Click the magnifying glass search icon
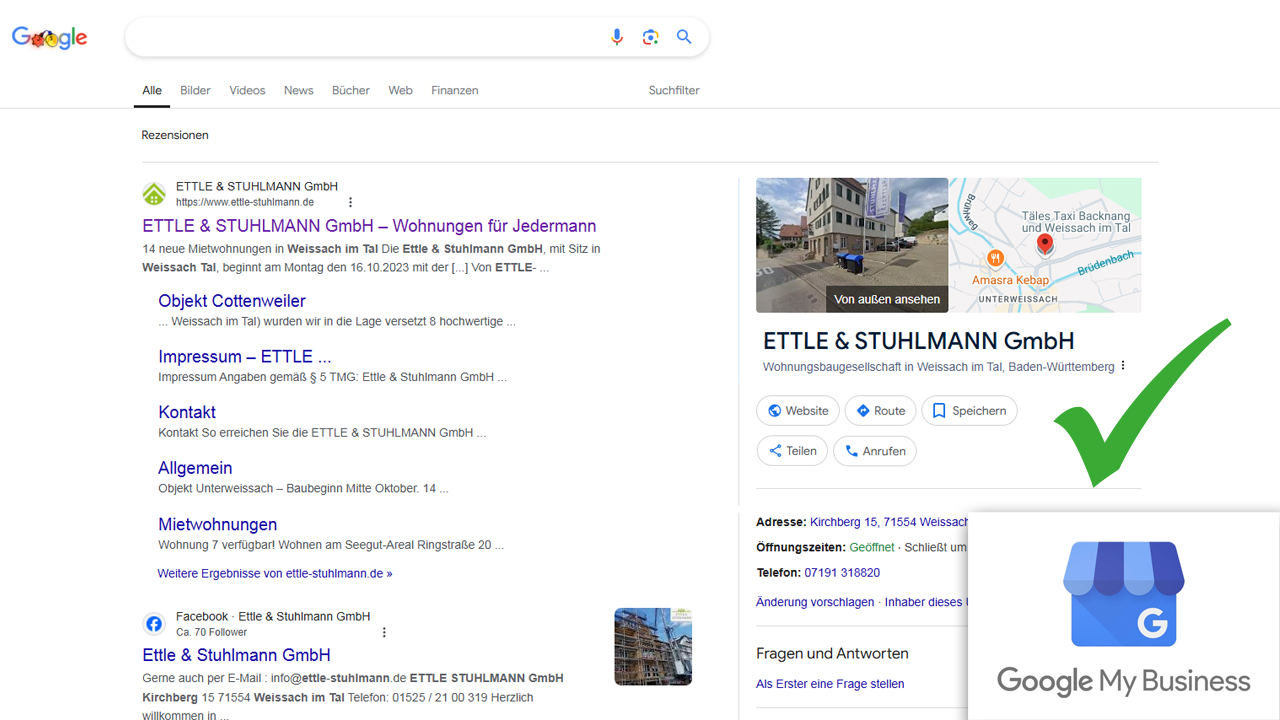 click(x=684, y=37)
